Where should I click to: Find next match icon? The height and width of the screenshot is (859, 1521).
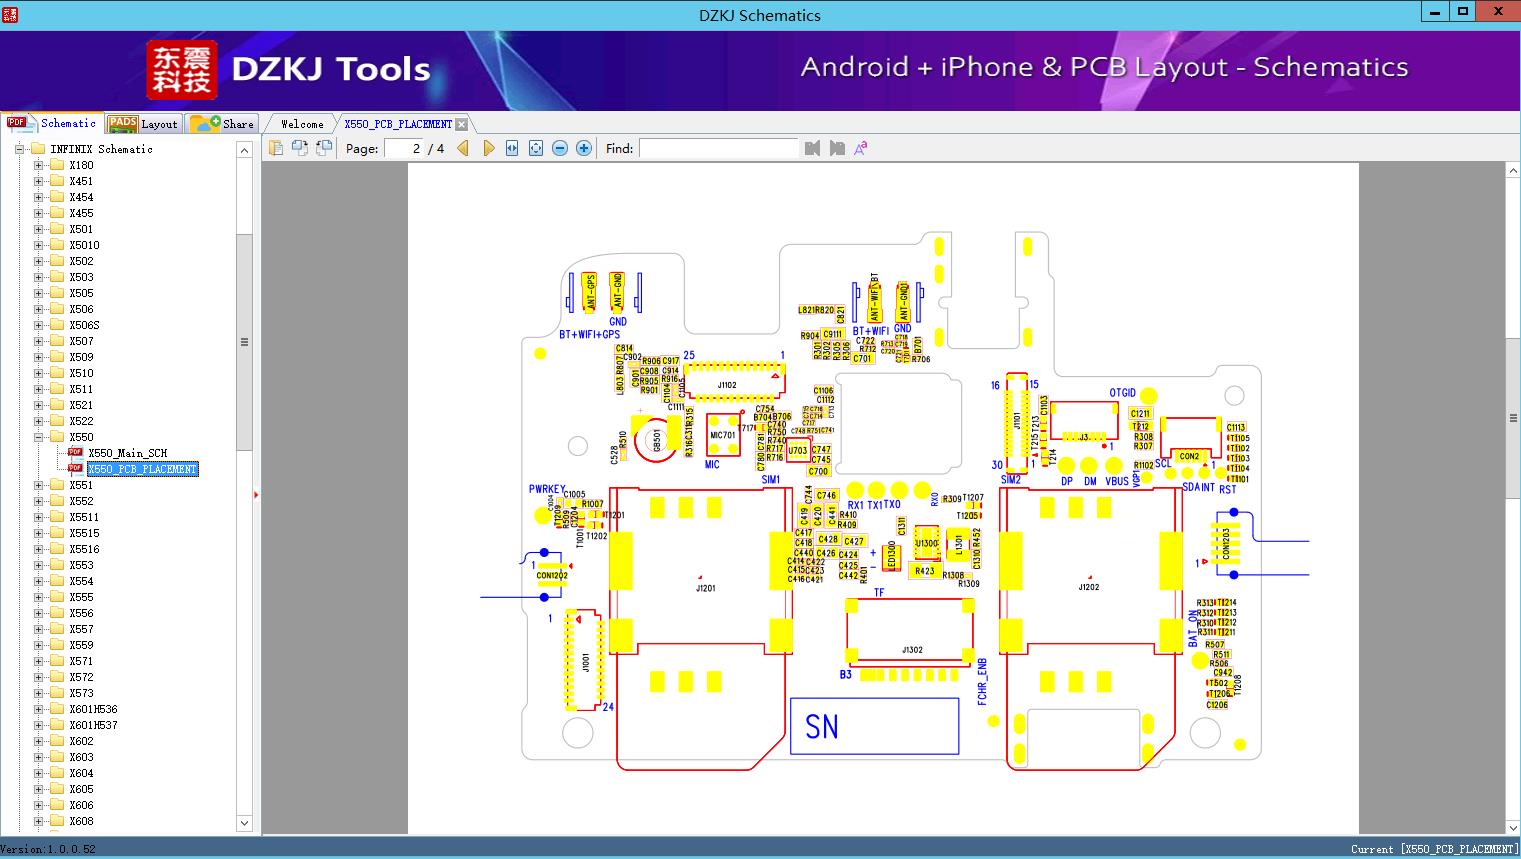click(x=837, y=148)
